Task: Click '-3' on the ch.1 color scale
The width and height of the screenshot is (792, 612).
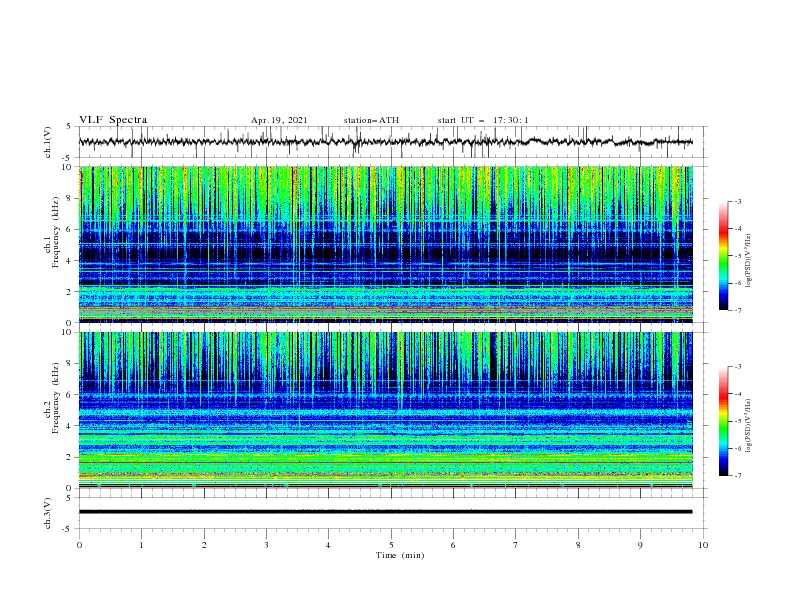Action: click(737, 201)
